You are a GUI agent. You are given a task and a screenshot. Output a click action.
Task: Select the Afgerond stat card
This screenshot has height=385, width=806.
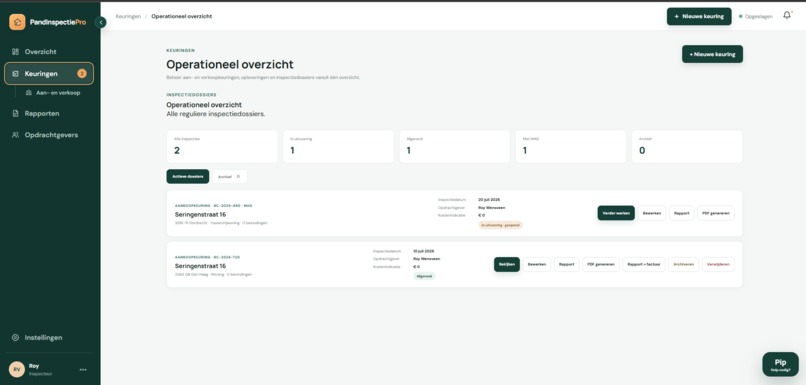click(x=454, y=146)
